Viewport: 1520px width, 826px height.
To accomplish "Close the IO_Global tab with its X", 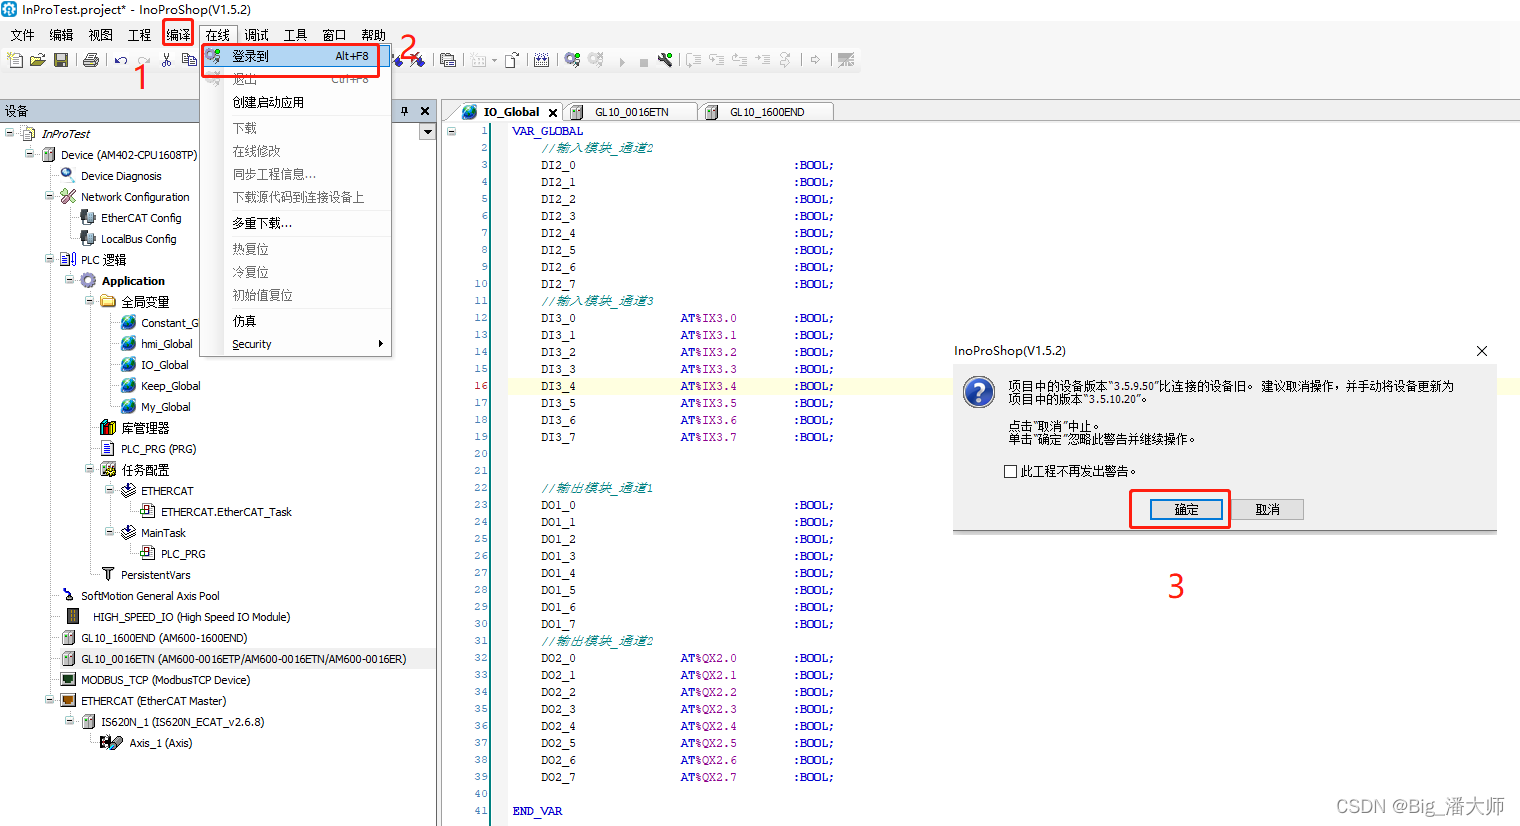I will pos(553,113).
